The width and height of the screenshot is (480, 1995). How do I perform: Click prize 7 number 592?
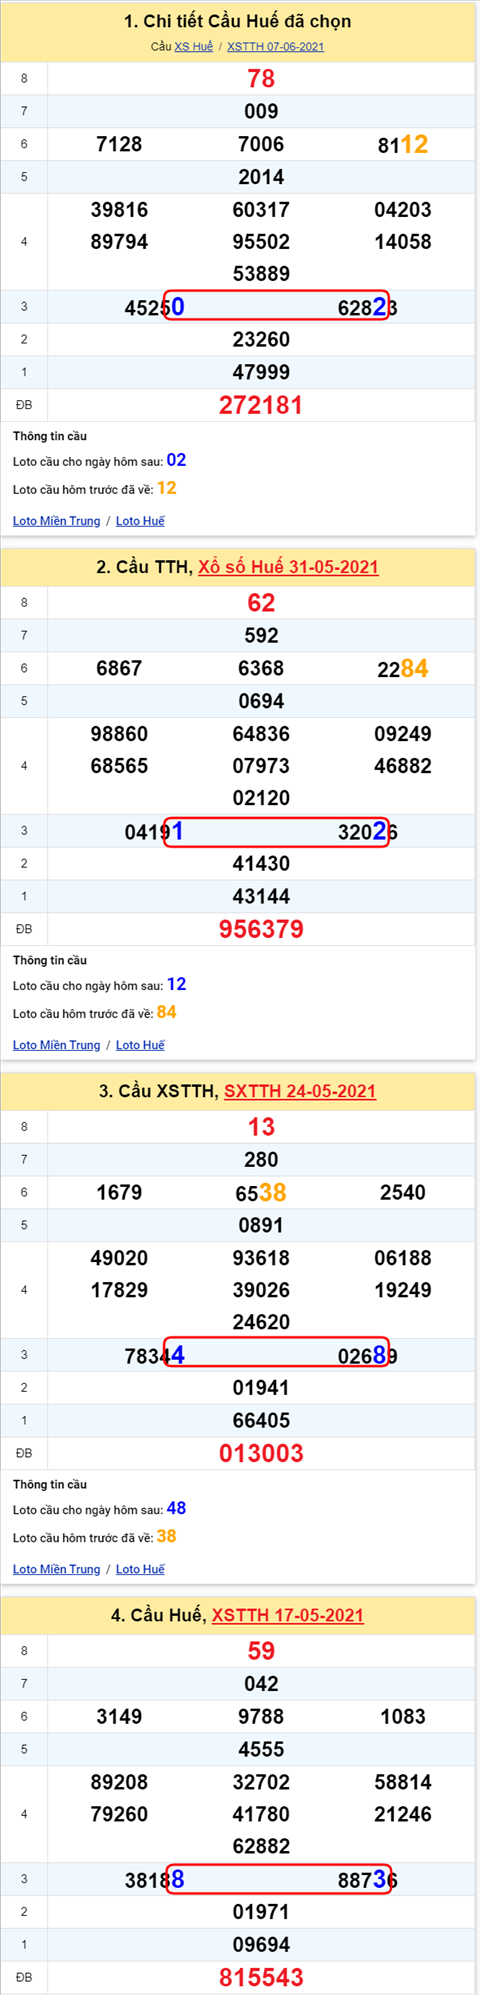tap(261, 635)
